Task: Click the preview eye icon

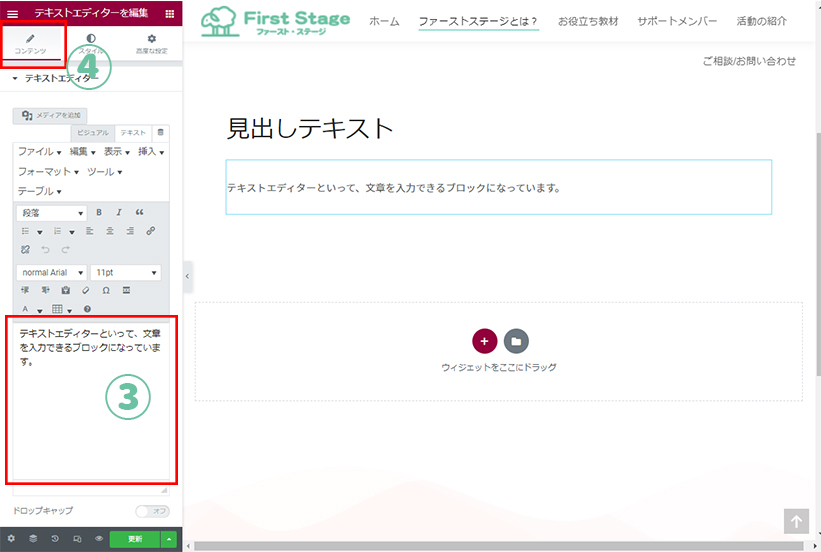Action: (x=99, y=539)
